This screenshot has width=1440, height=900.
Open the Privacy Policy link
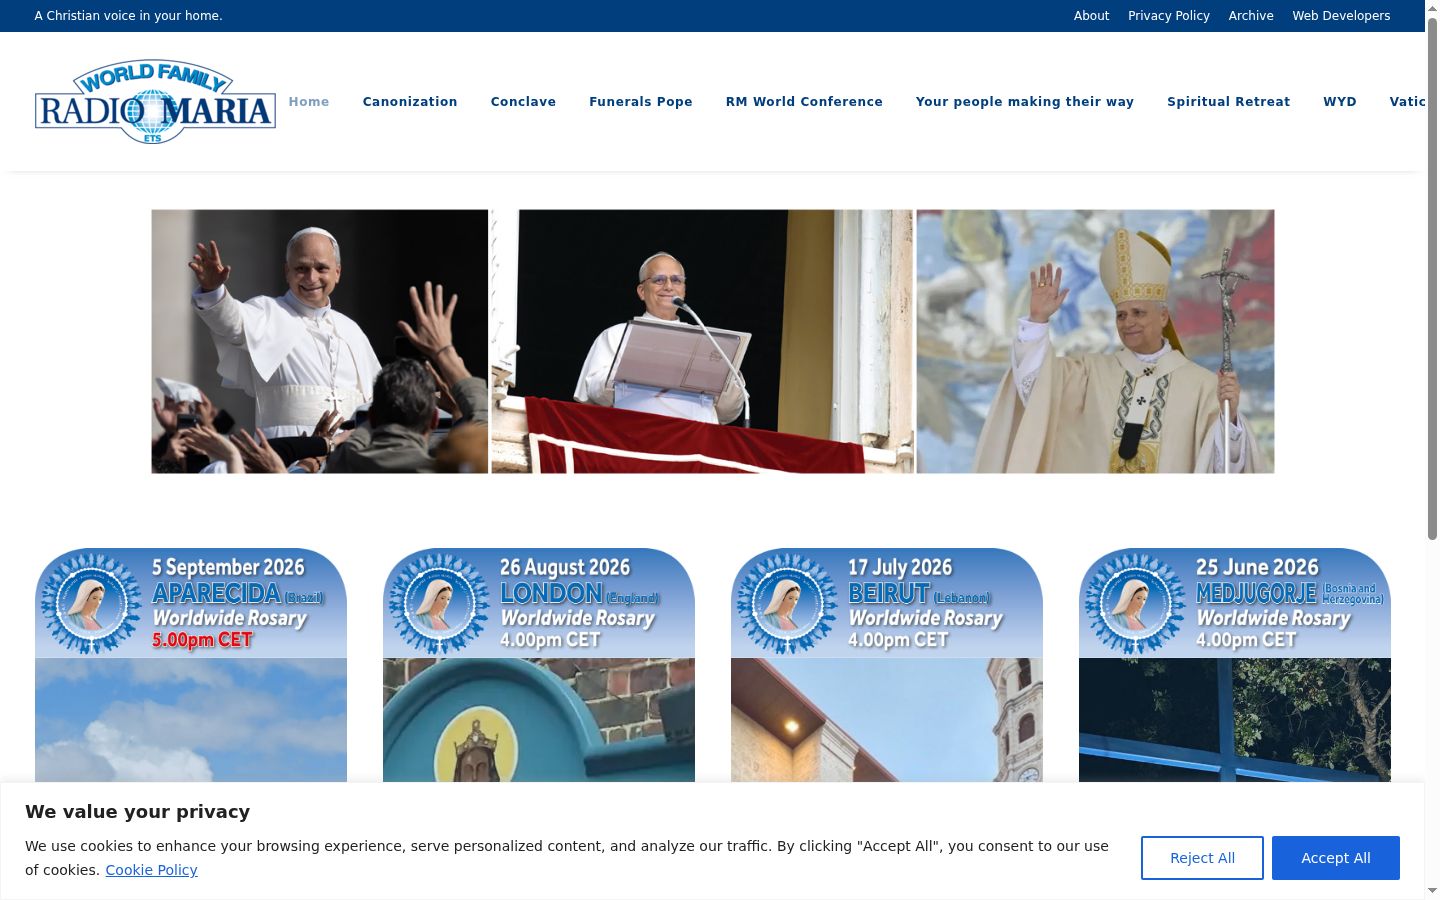(x=1168, y=16)
